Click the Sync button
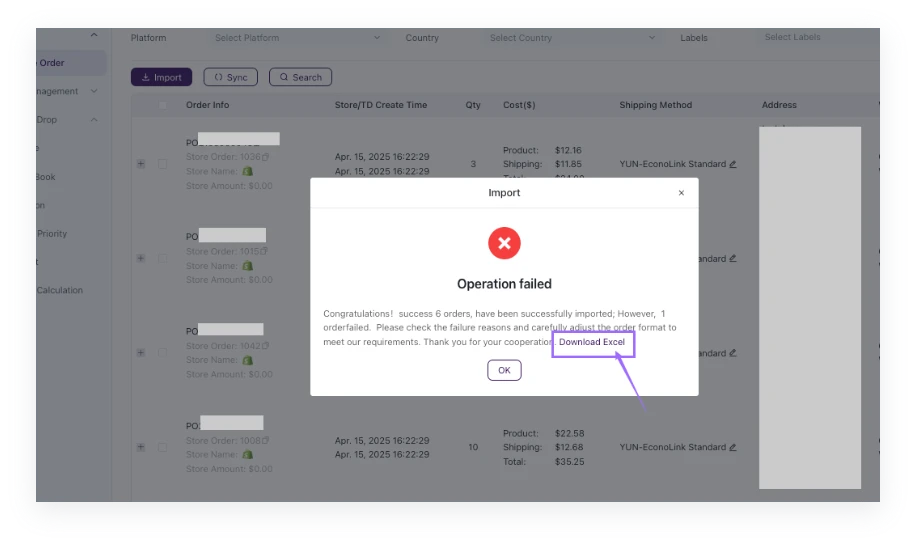 pyautogui.click(x=230, y=77)
